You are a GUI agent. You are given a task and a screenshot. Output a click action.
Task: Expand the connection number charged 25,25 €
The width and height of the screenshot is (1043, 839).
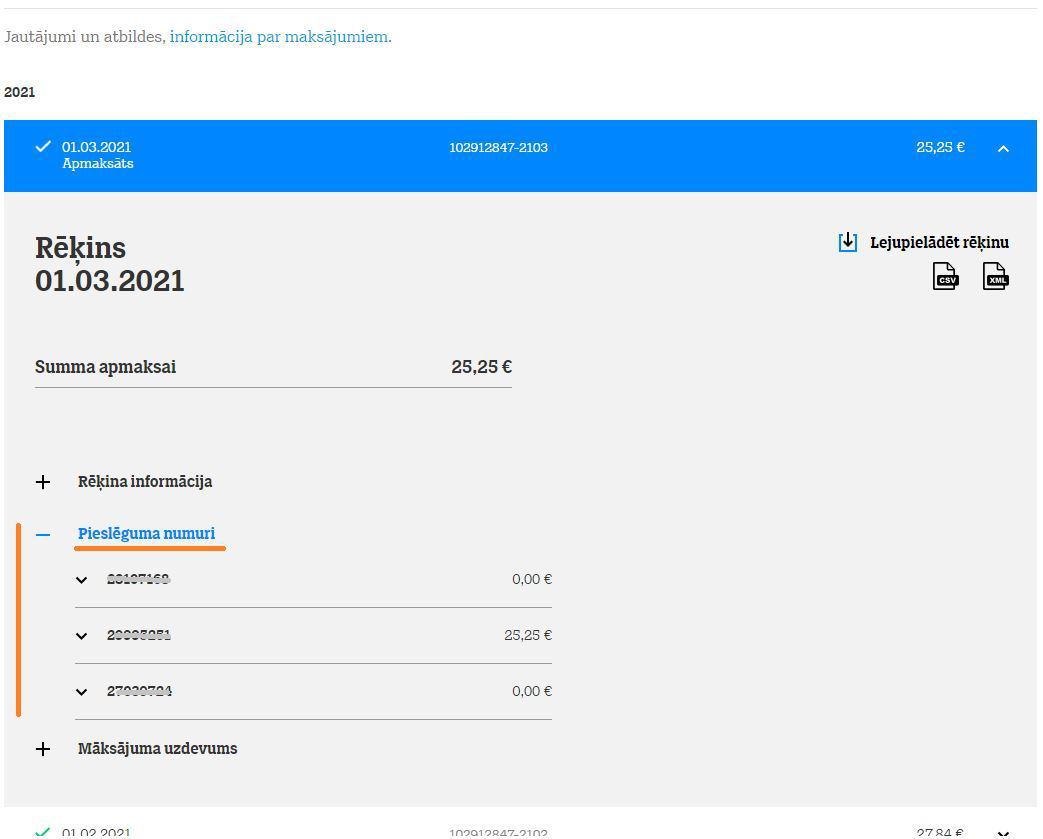coord(82,636)
